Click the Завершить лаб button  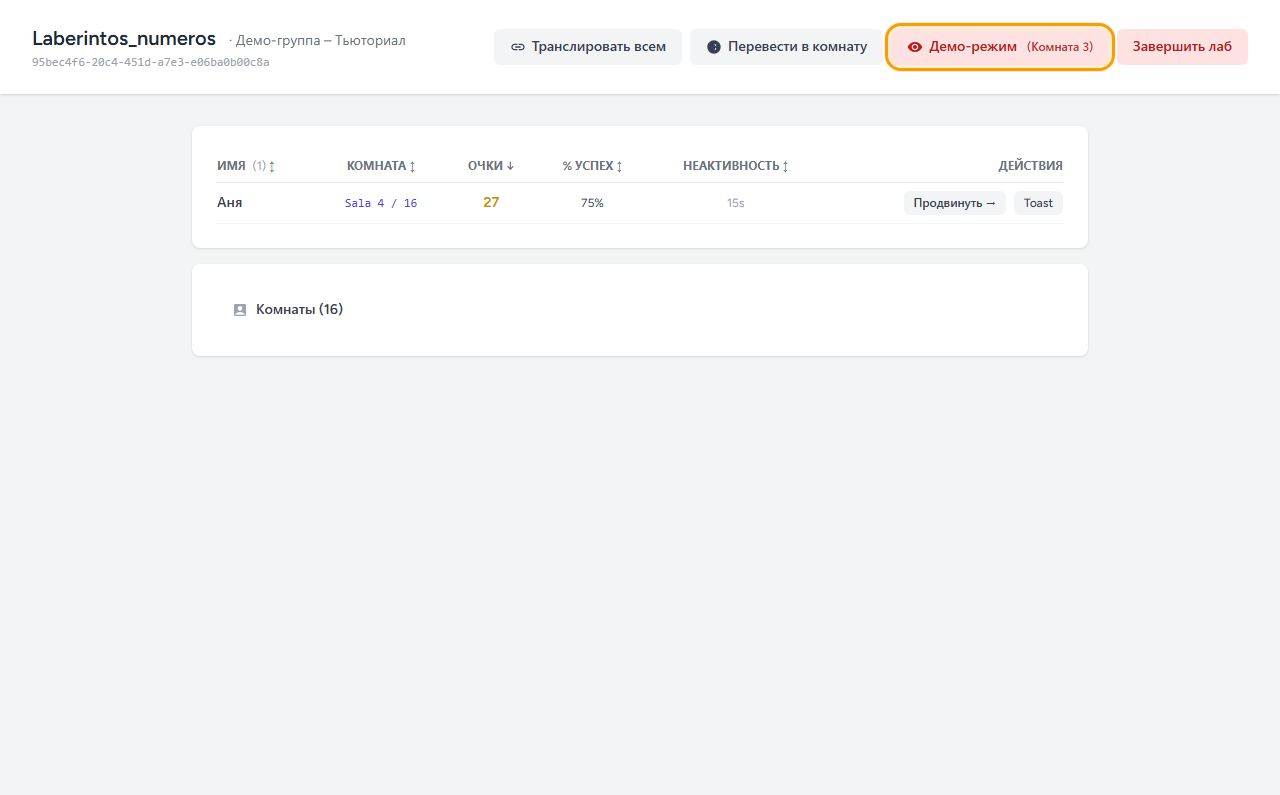1182,47
